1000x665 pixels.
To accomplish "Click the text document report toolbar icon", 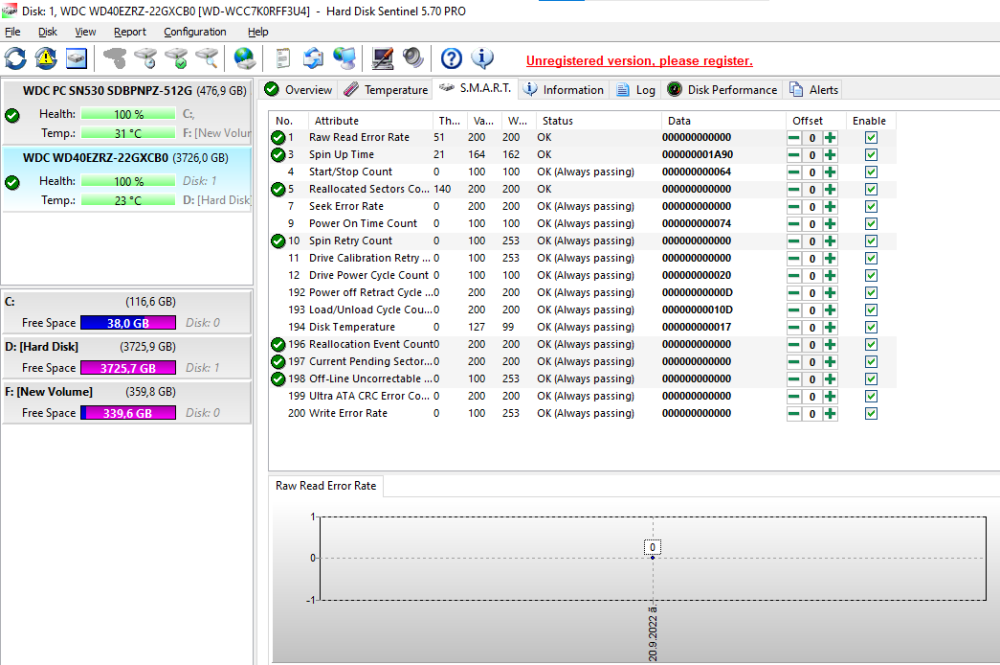I will 284,58.
